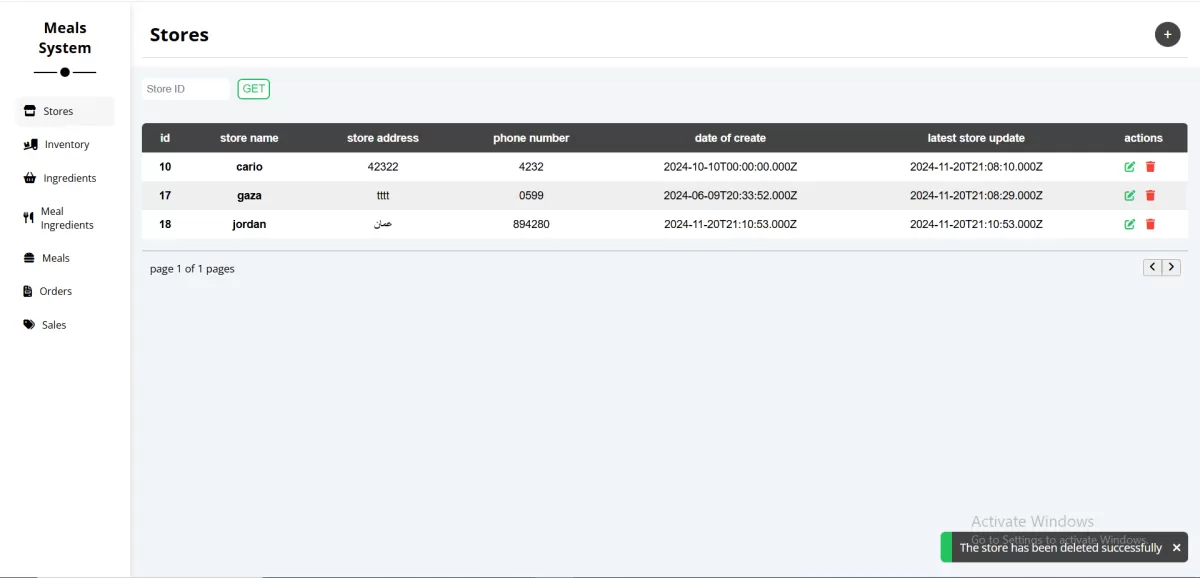1200x578 pixels.
Task: Delete the jordan store row
Action: 1150,225
